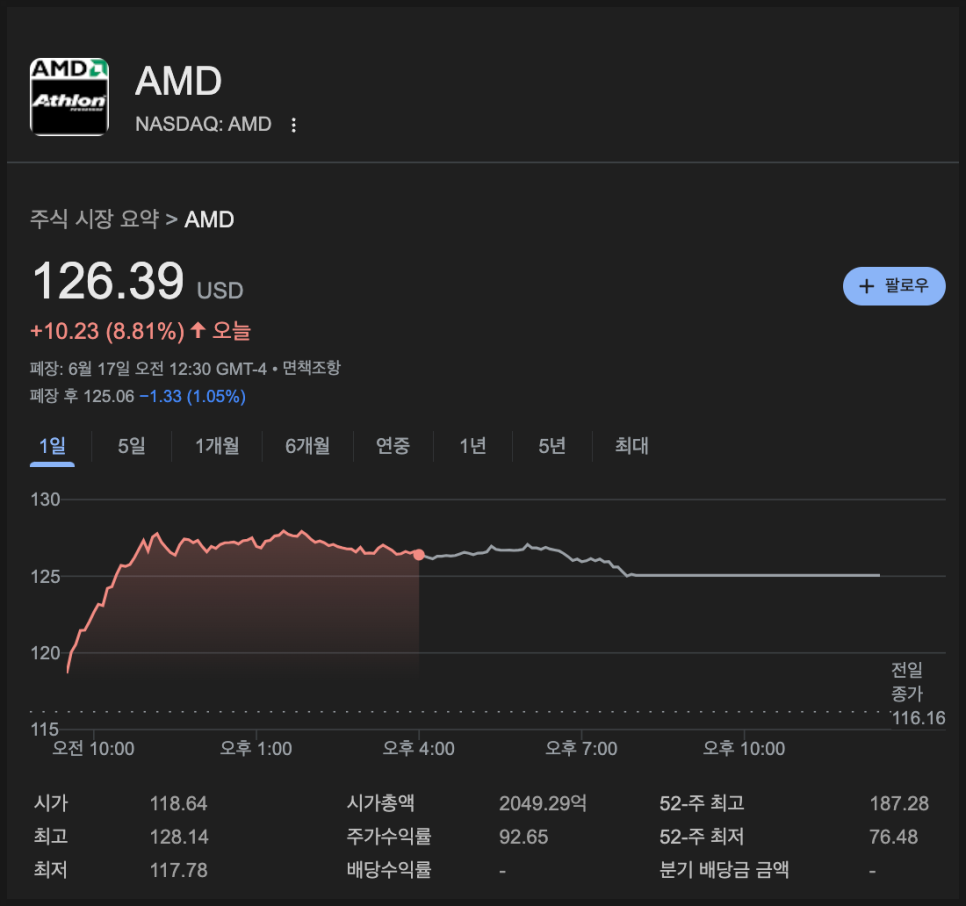Click the 125 price axis label

45,576
